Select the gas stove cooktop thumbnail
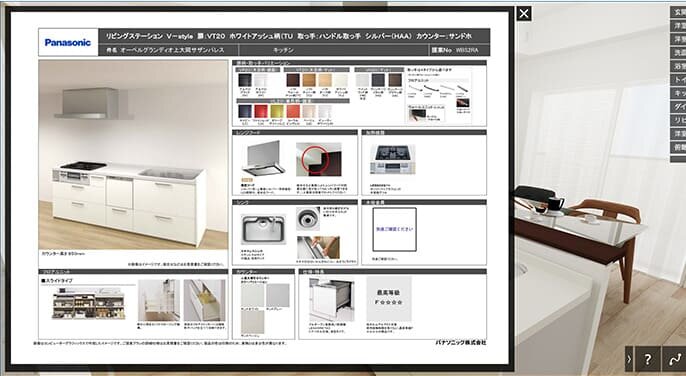The width and height of the screenshot is (686, 376). [392, 159]
